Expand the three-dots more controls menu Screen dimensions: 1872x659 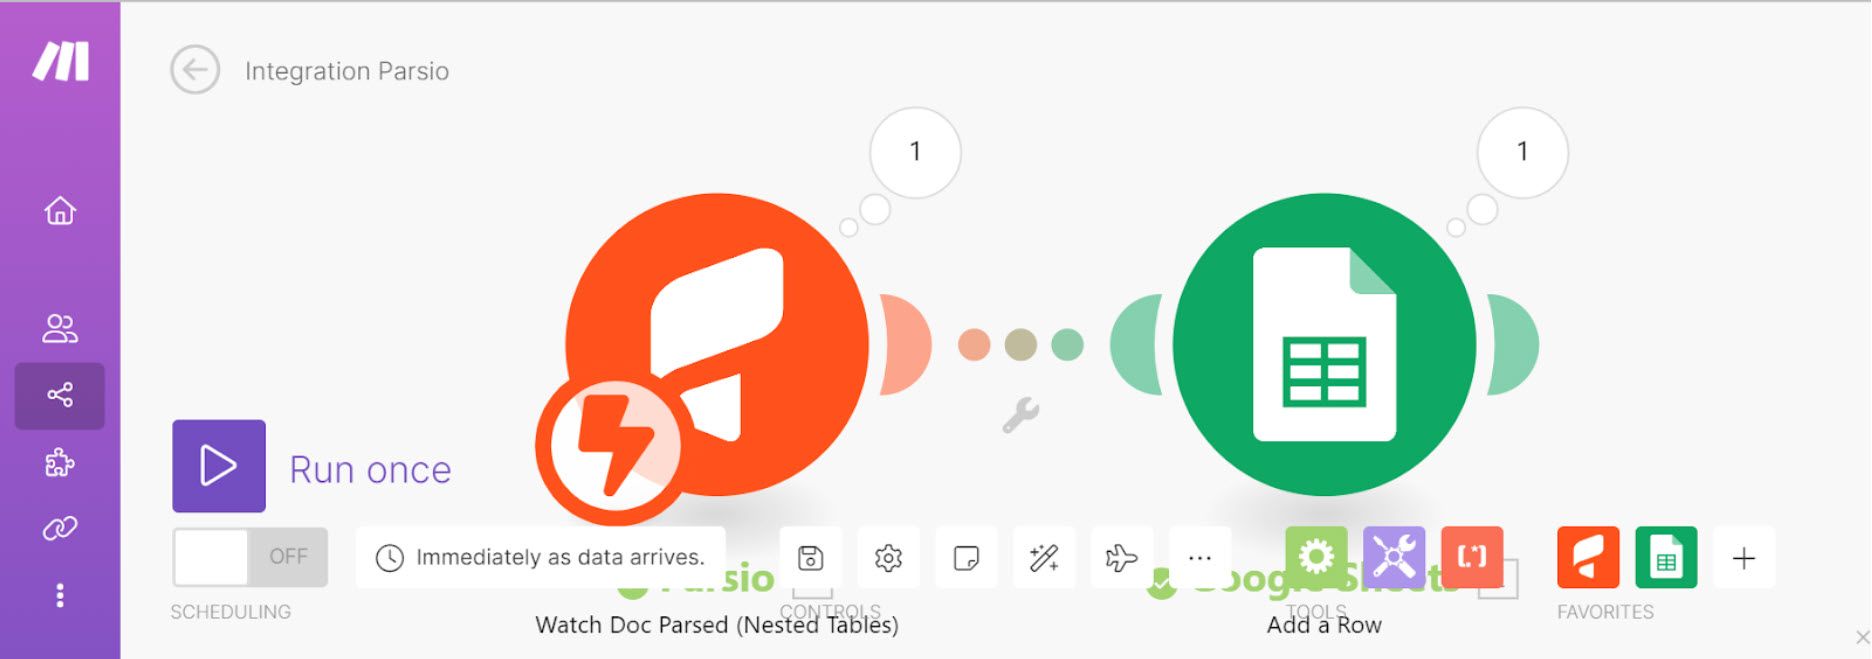[1200, 557]
